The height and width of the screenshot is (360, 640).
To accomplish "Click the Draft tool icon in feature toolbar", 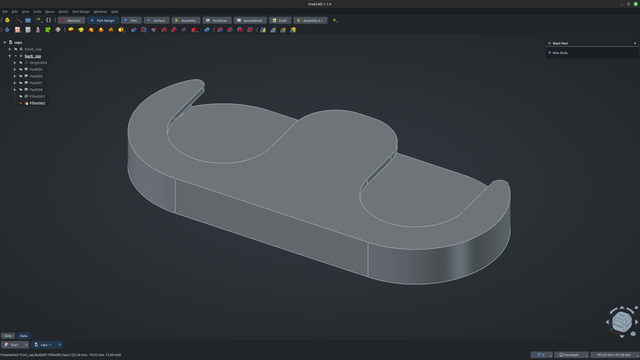I will click(x=240, y=30).
